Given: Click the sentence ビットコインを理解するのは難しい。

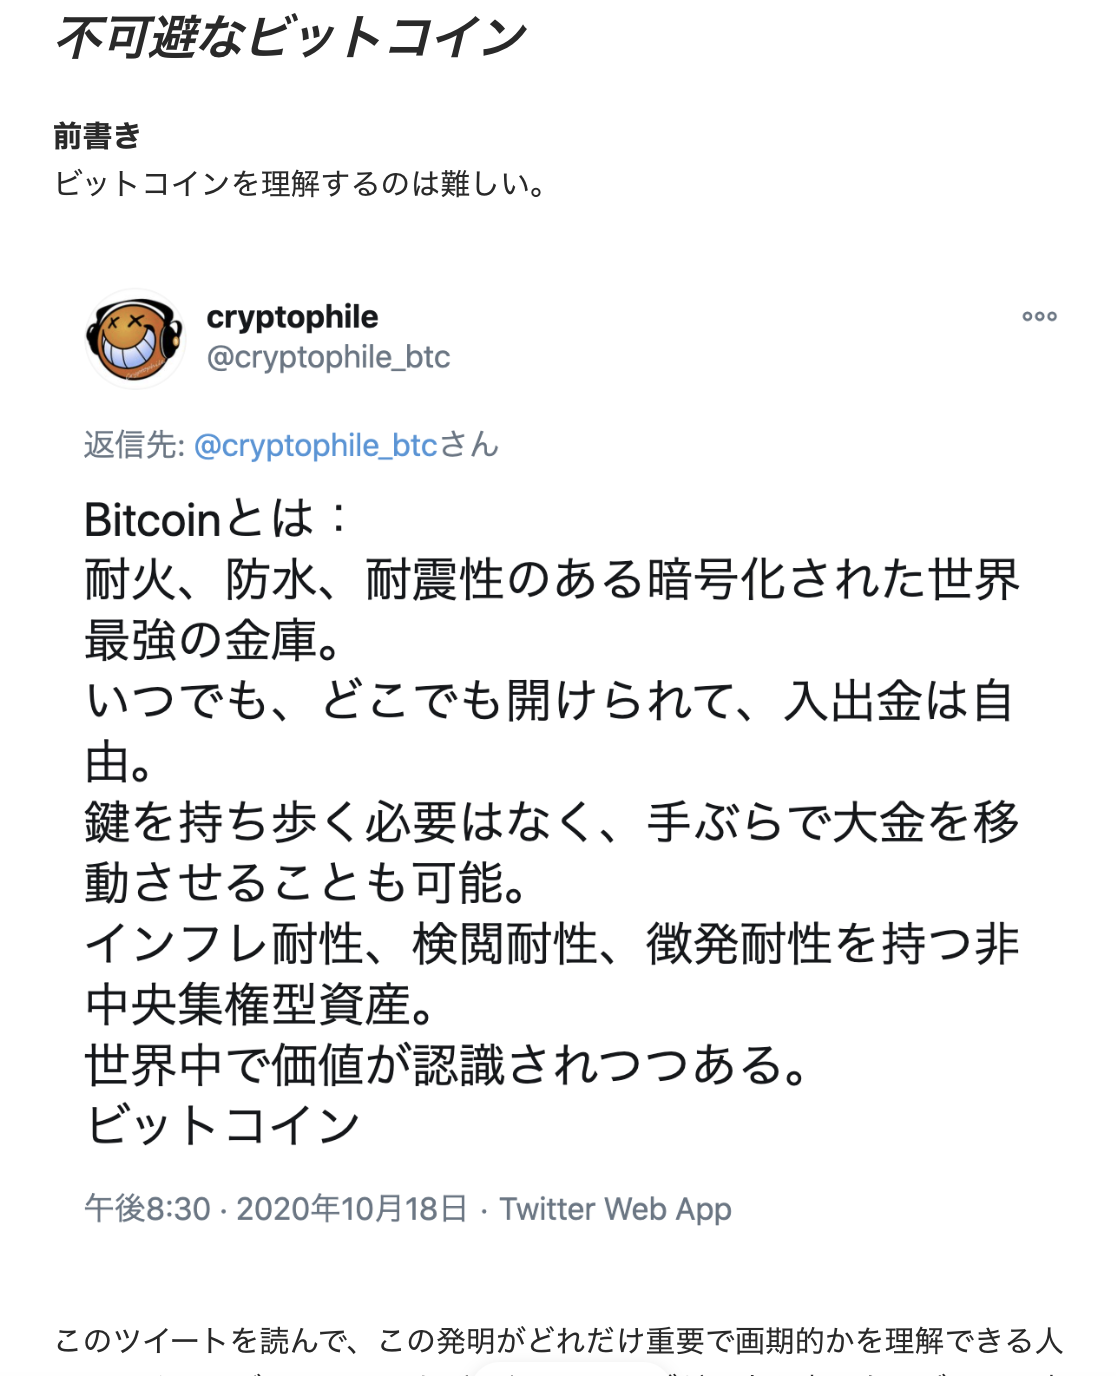Looking at the screenshot, I should 300,184.
